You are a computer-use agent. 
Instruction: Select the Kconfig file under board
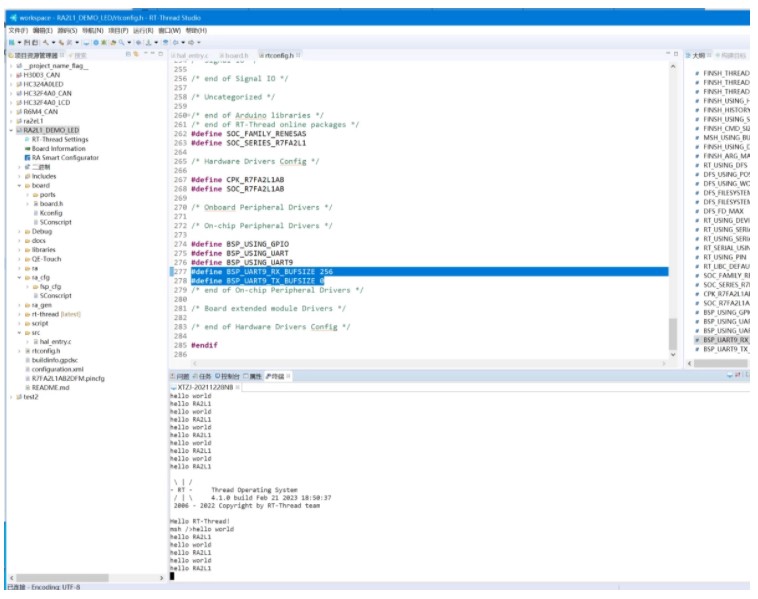(51, 213)
